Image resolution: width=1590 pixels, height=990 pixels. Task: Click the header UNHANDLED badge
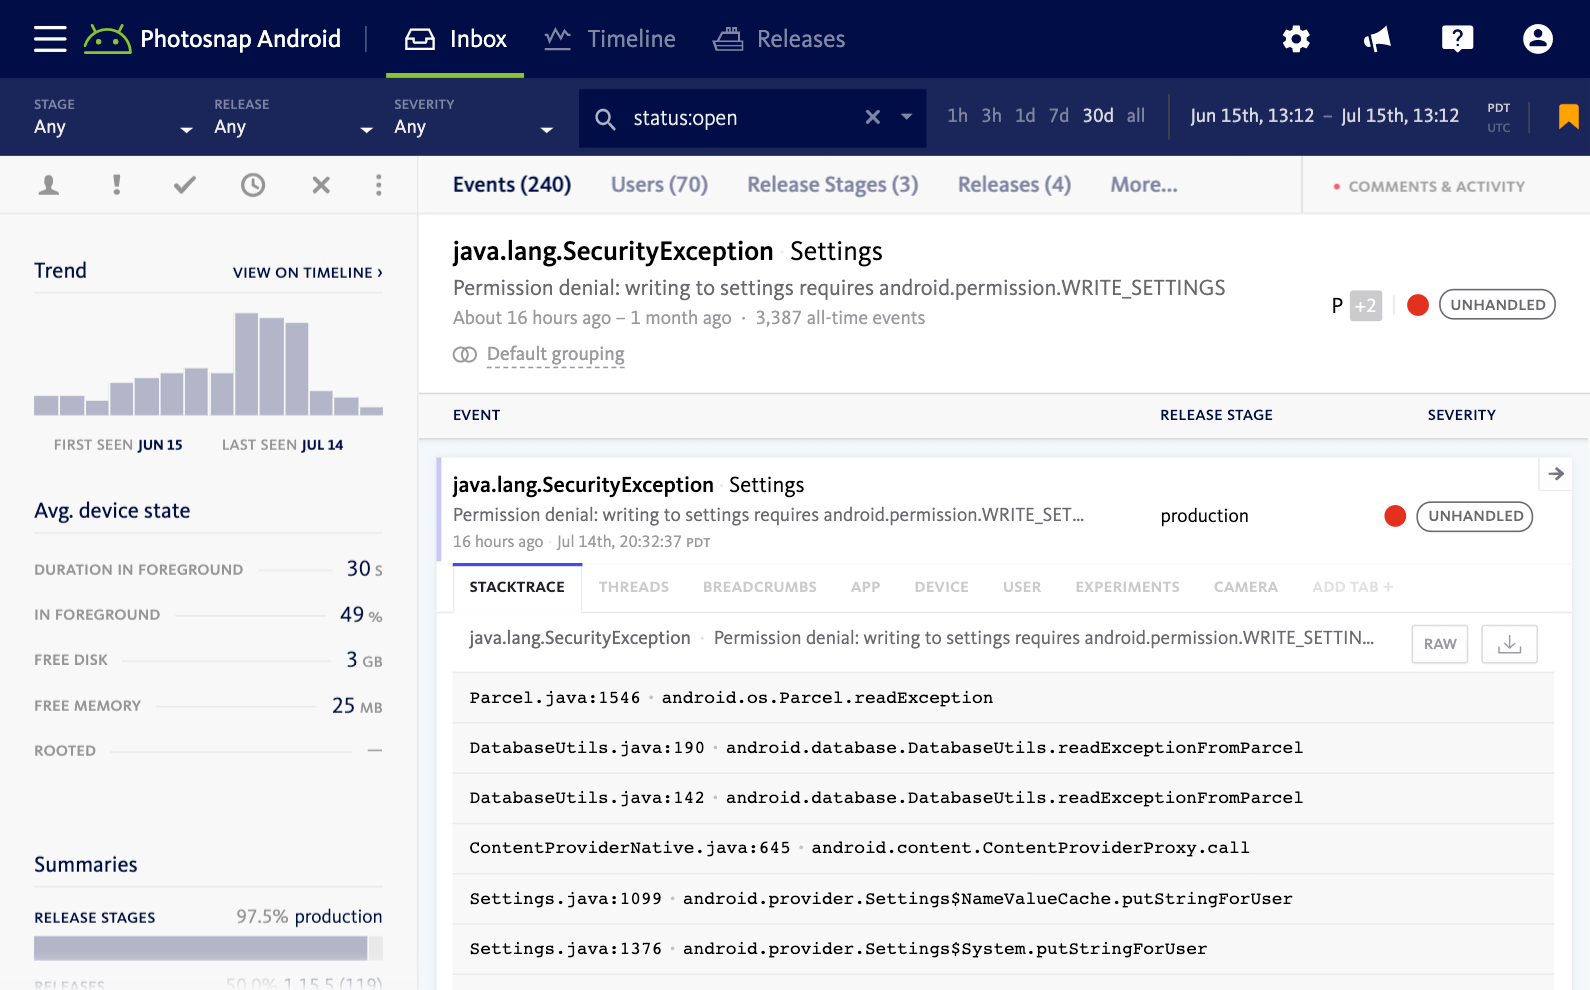pyautogui.click(x=1497, y=305)
